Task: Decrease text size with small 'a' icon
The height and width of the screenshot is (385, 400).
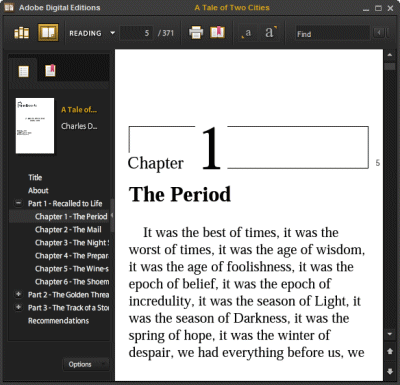Action: (246, 33)
